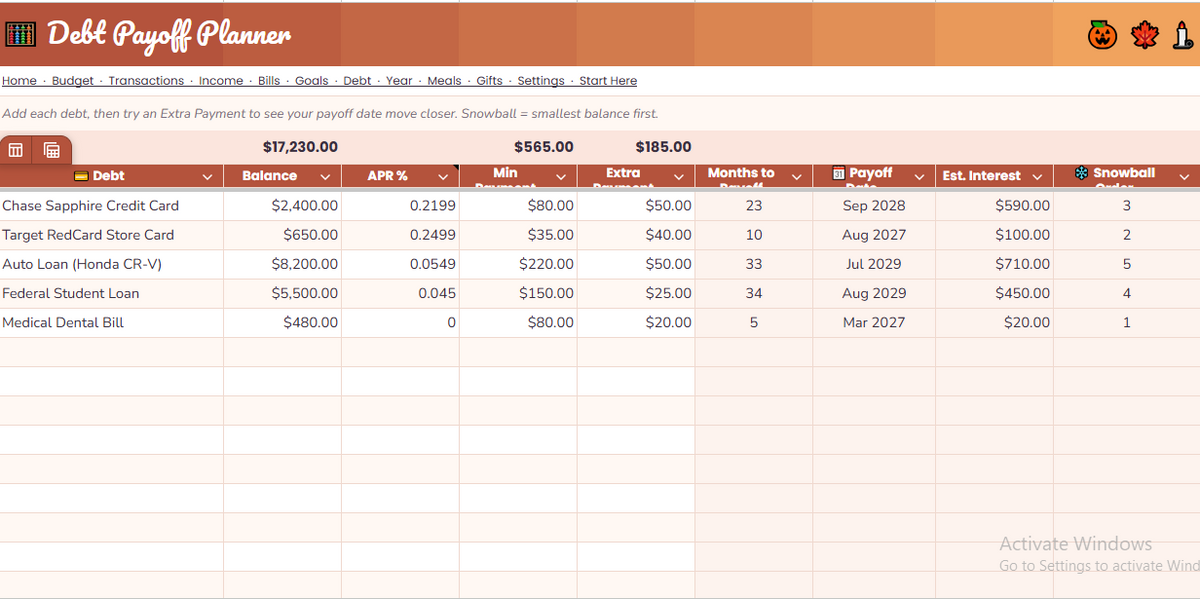Select the Medical Dental Bill cell
Screen dimensions: 1200x599
111,323
